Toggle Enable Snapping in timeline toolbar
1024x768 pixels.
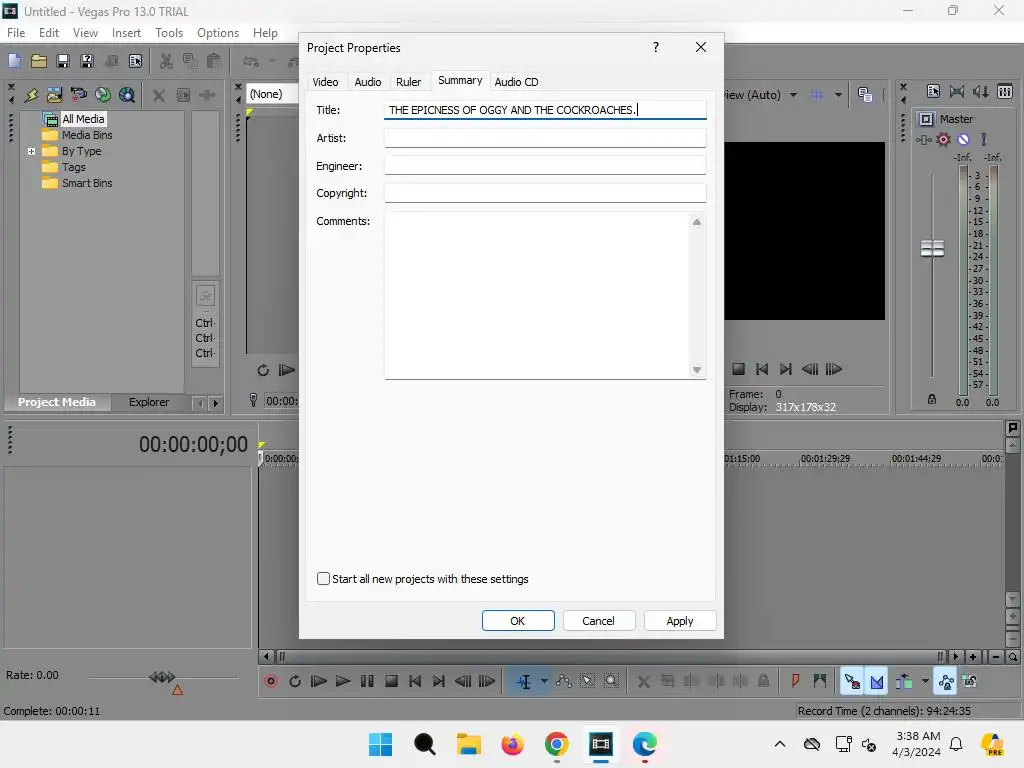(x=852, y=682)
